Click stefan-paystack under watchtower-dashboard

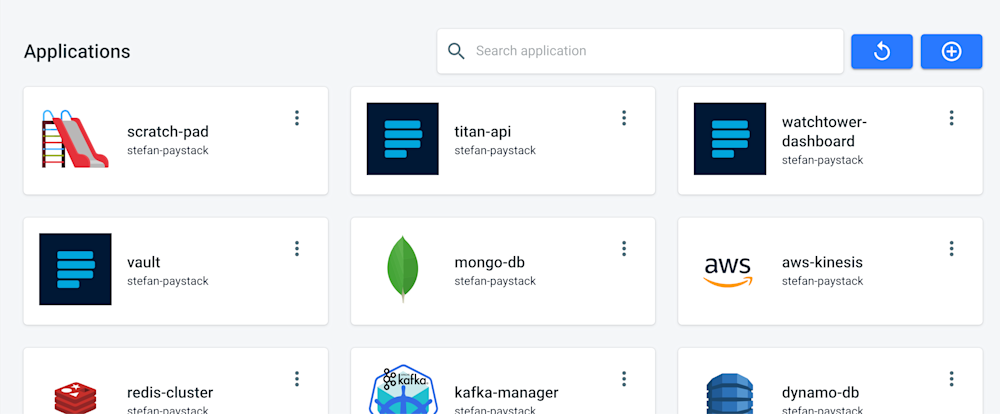point(823,160)
